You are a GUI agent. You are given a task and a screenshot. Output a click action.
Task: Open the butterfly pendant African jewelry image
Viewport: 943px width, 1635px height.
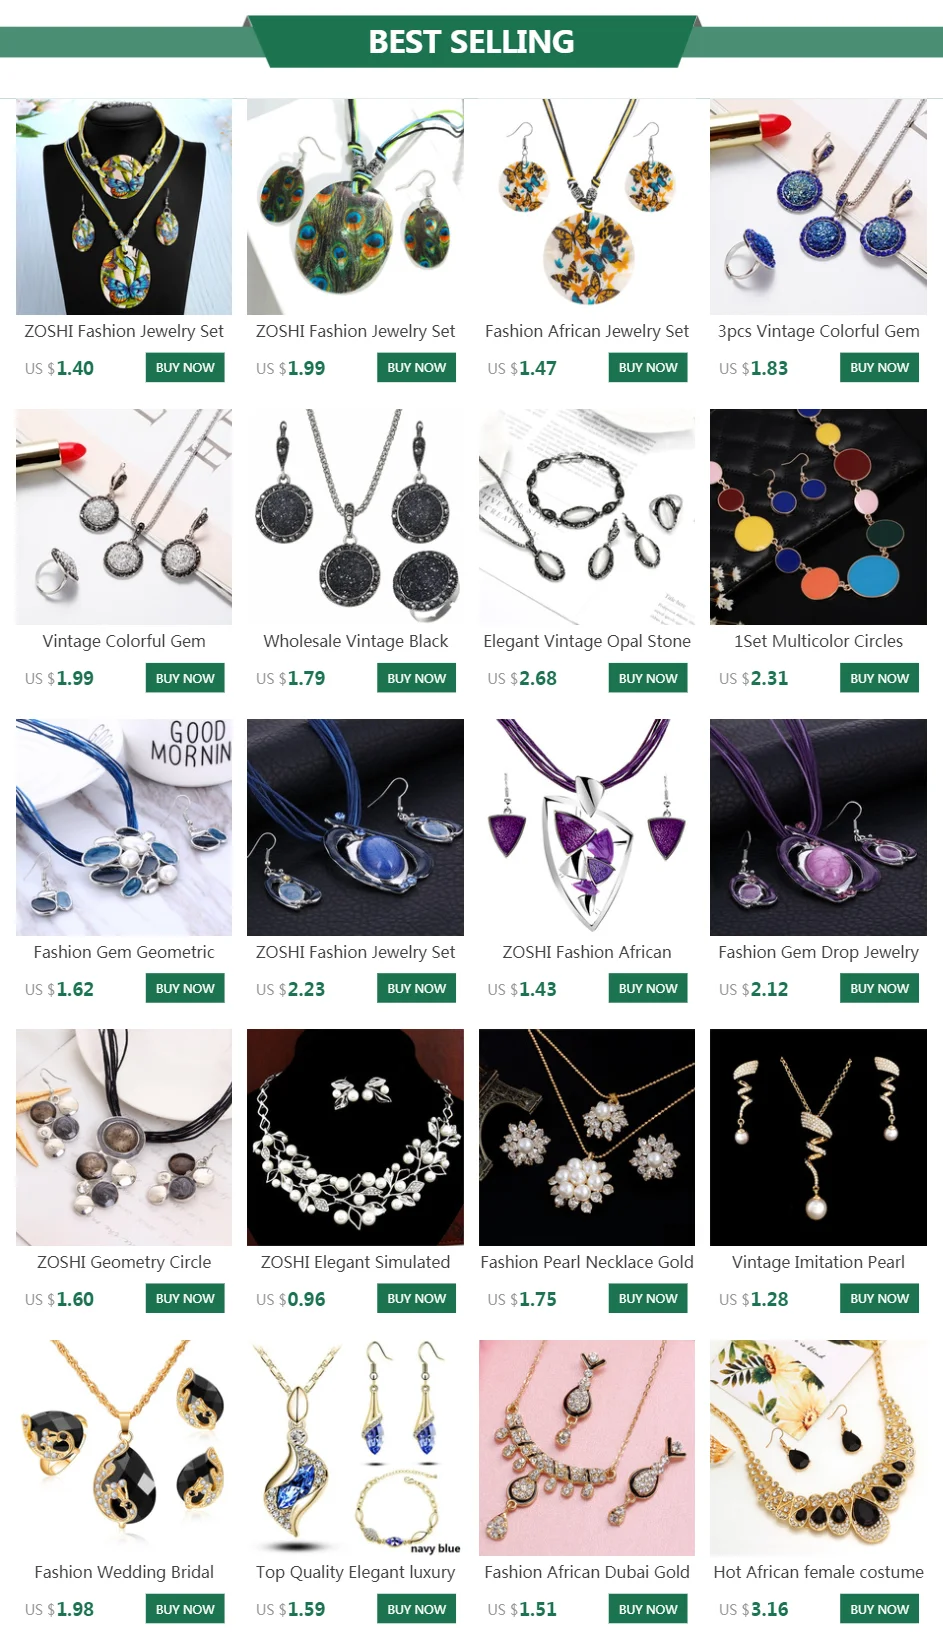[587, 207]
